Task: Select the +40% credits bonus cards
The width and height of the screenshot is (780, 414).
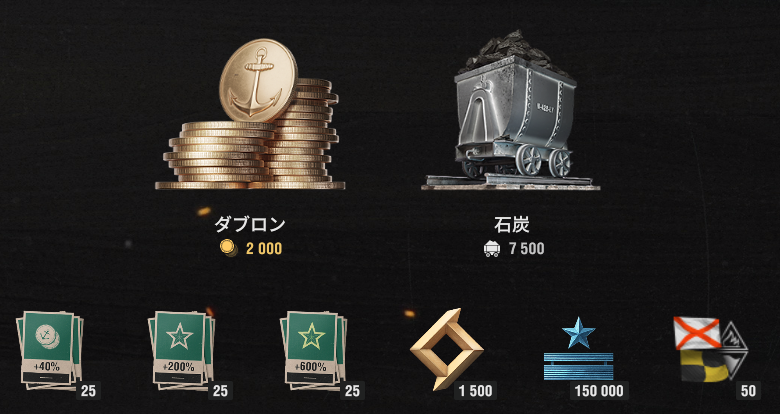Action: coord(50,349)
